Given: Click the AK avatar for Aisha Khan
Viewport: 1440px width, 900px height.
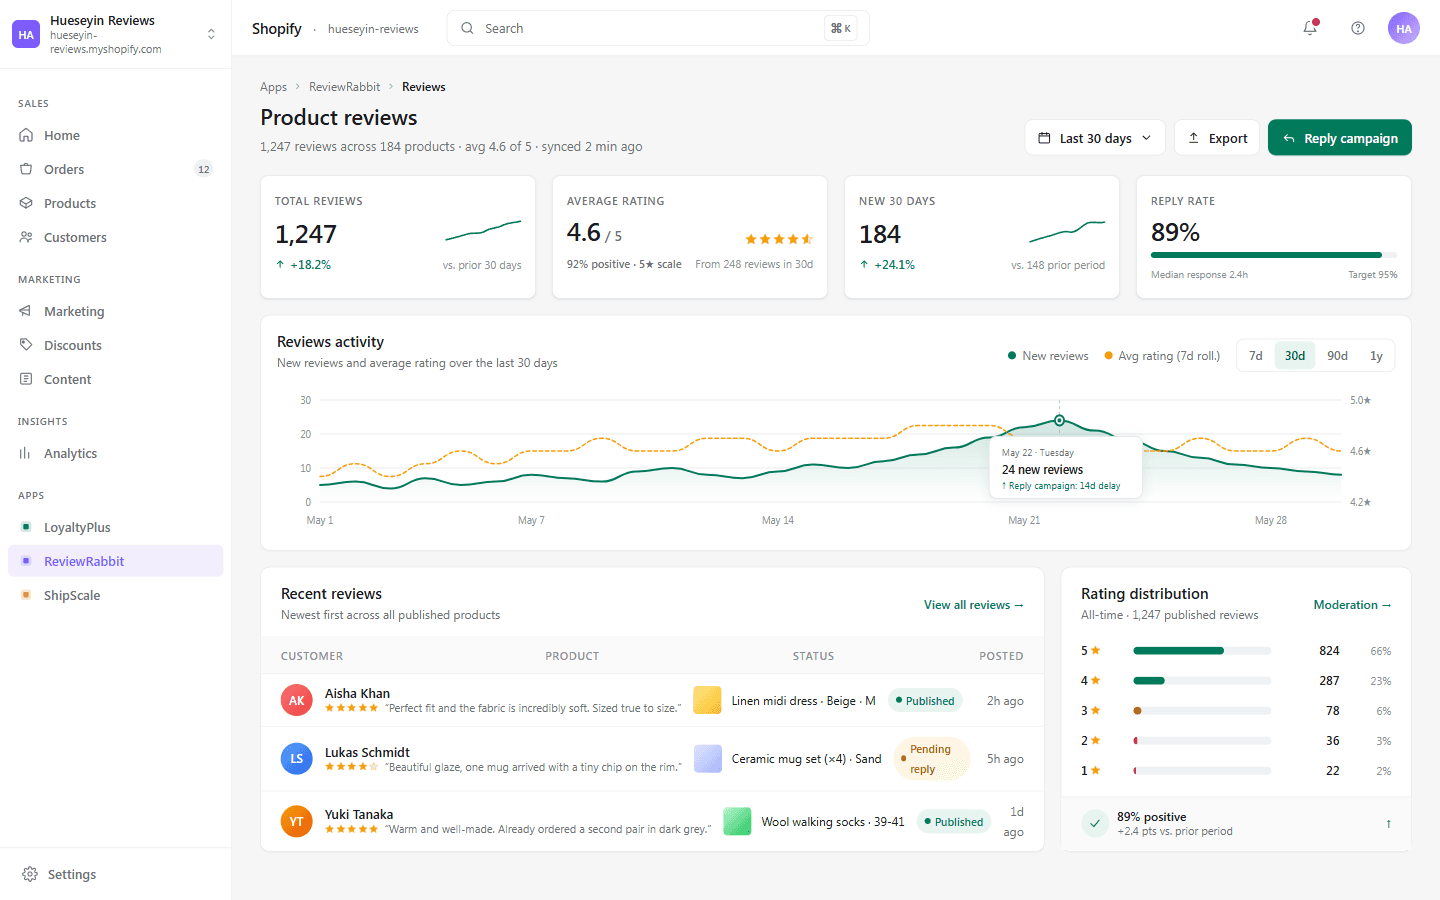Looking at the screenshot, I should point(297,700).
